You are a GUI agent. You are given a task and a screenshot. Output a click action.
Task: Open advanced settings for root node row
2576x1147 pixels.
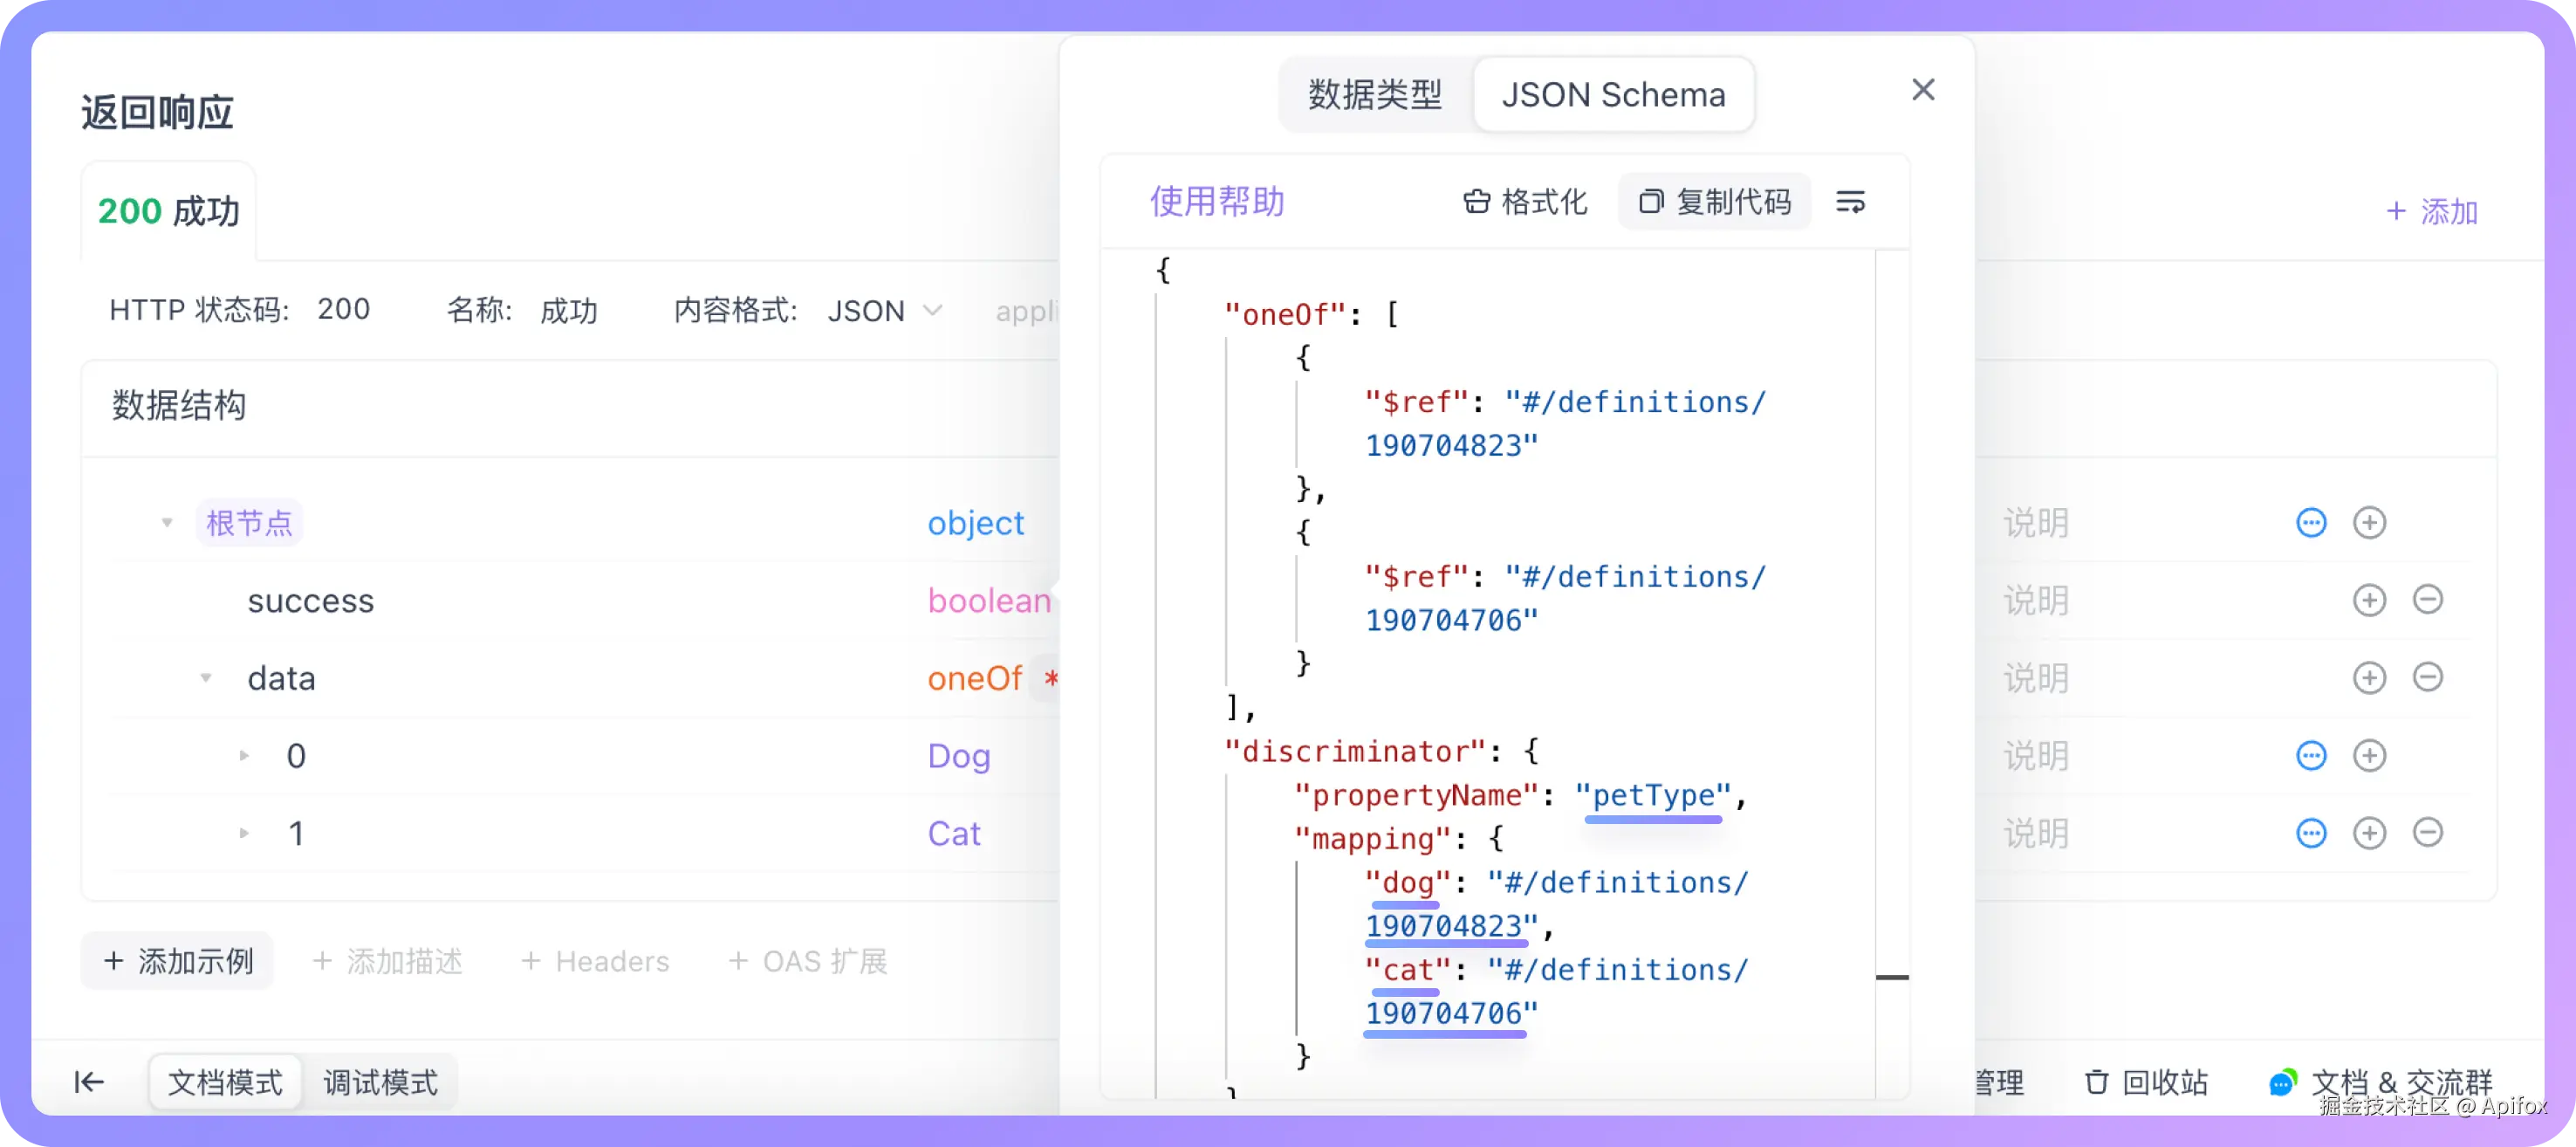2310,522
